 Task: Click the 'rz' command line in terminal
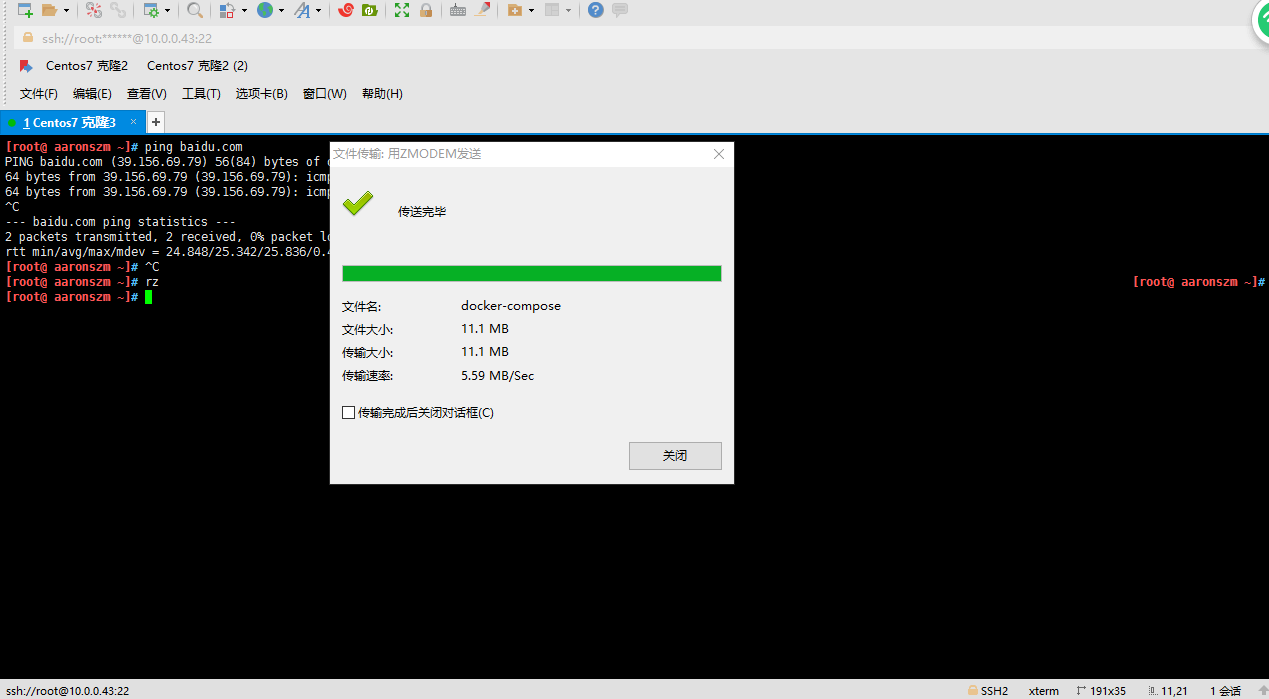click(82, 282)
